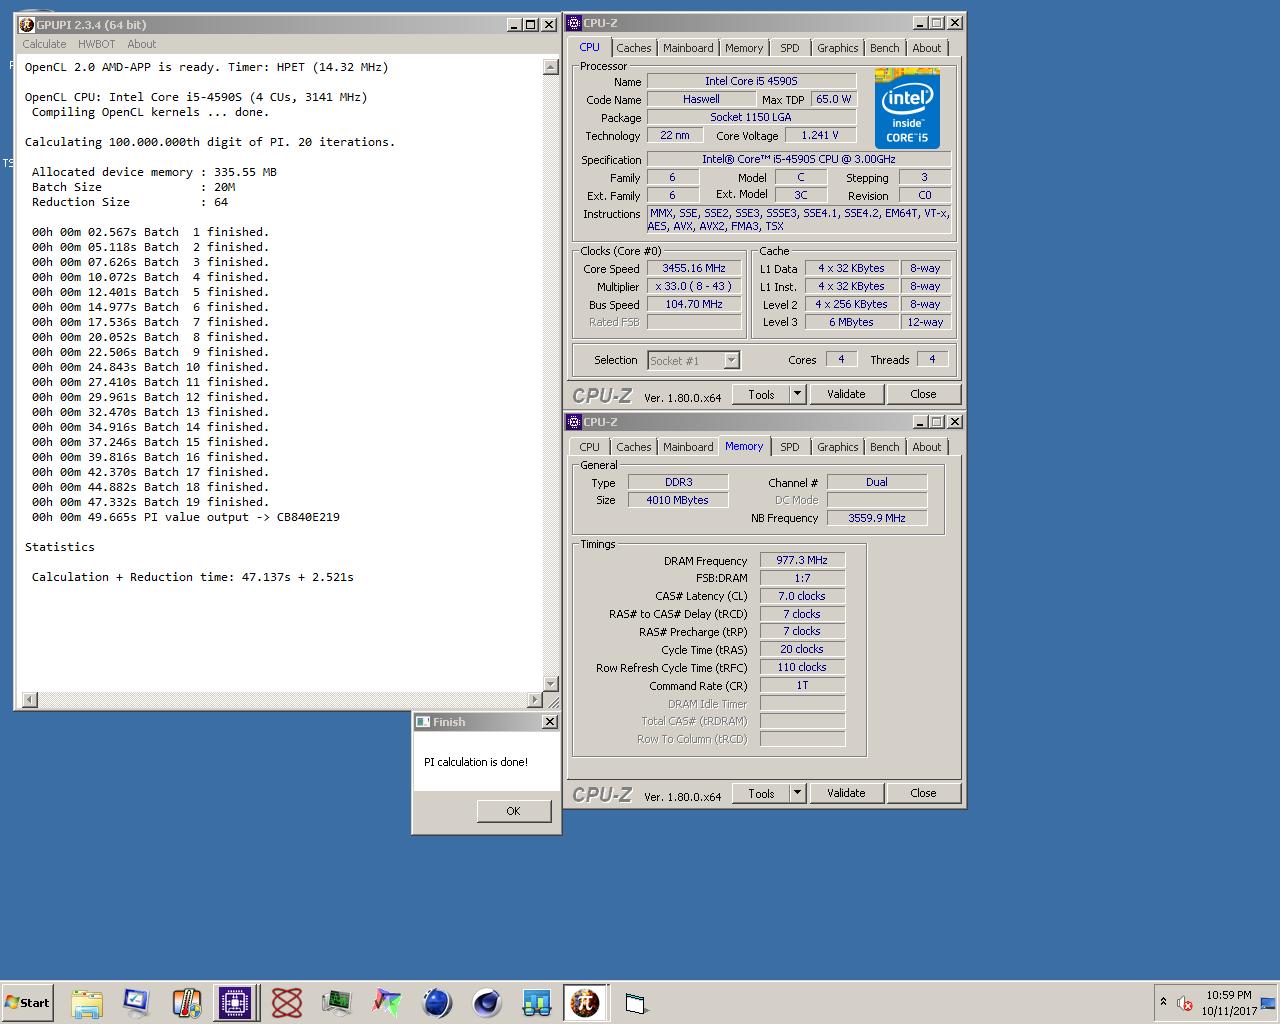Close the Finish dialog
The height and width of the screenshot is (1024, 1280).
point(549,722)
